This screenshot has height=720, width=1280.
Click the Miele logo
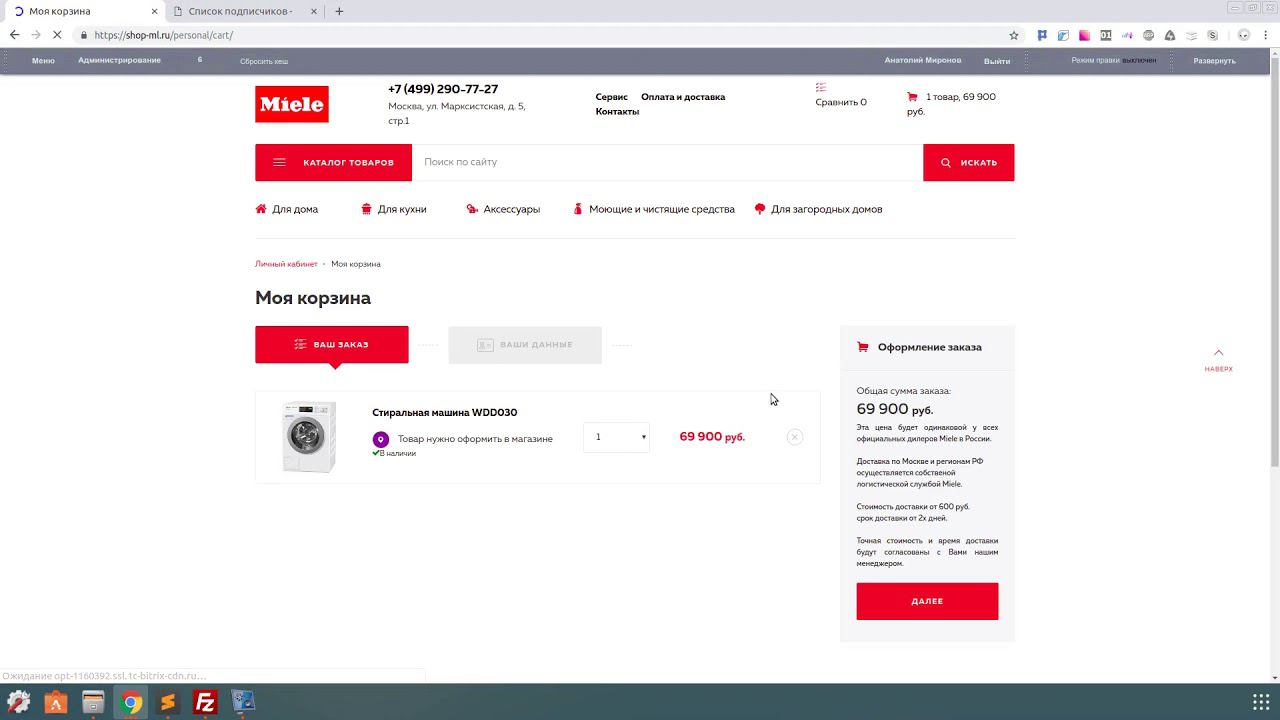click(291, 104)
